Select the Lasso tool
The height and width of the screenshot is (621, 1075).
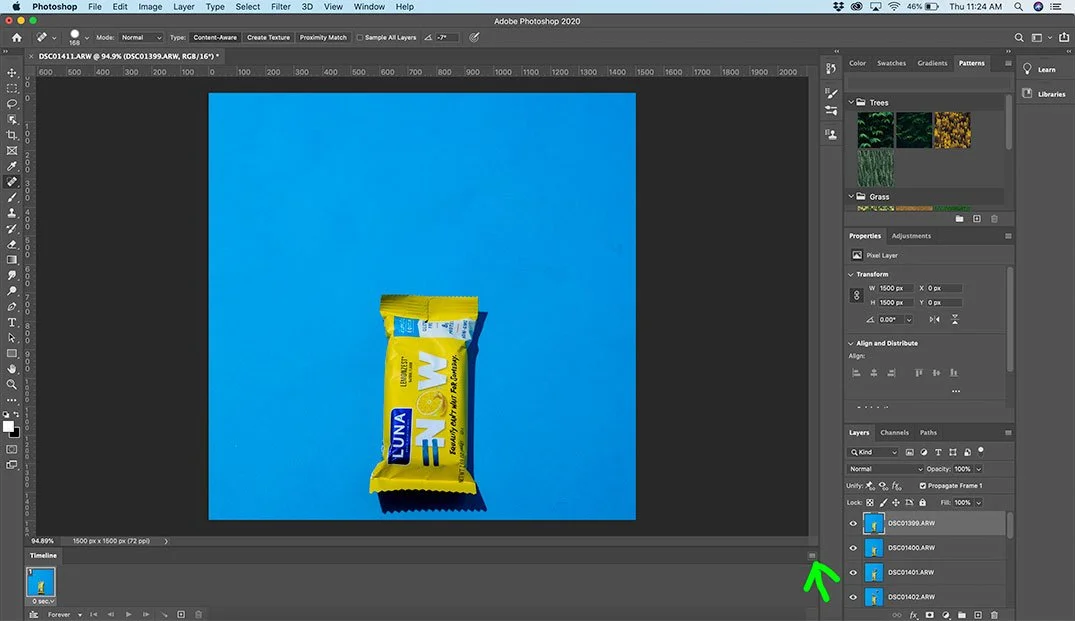tap(12, 104)
